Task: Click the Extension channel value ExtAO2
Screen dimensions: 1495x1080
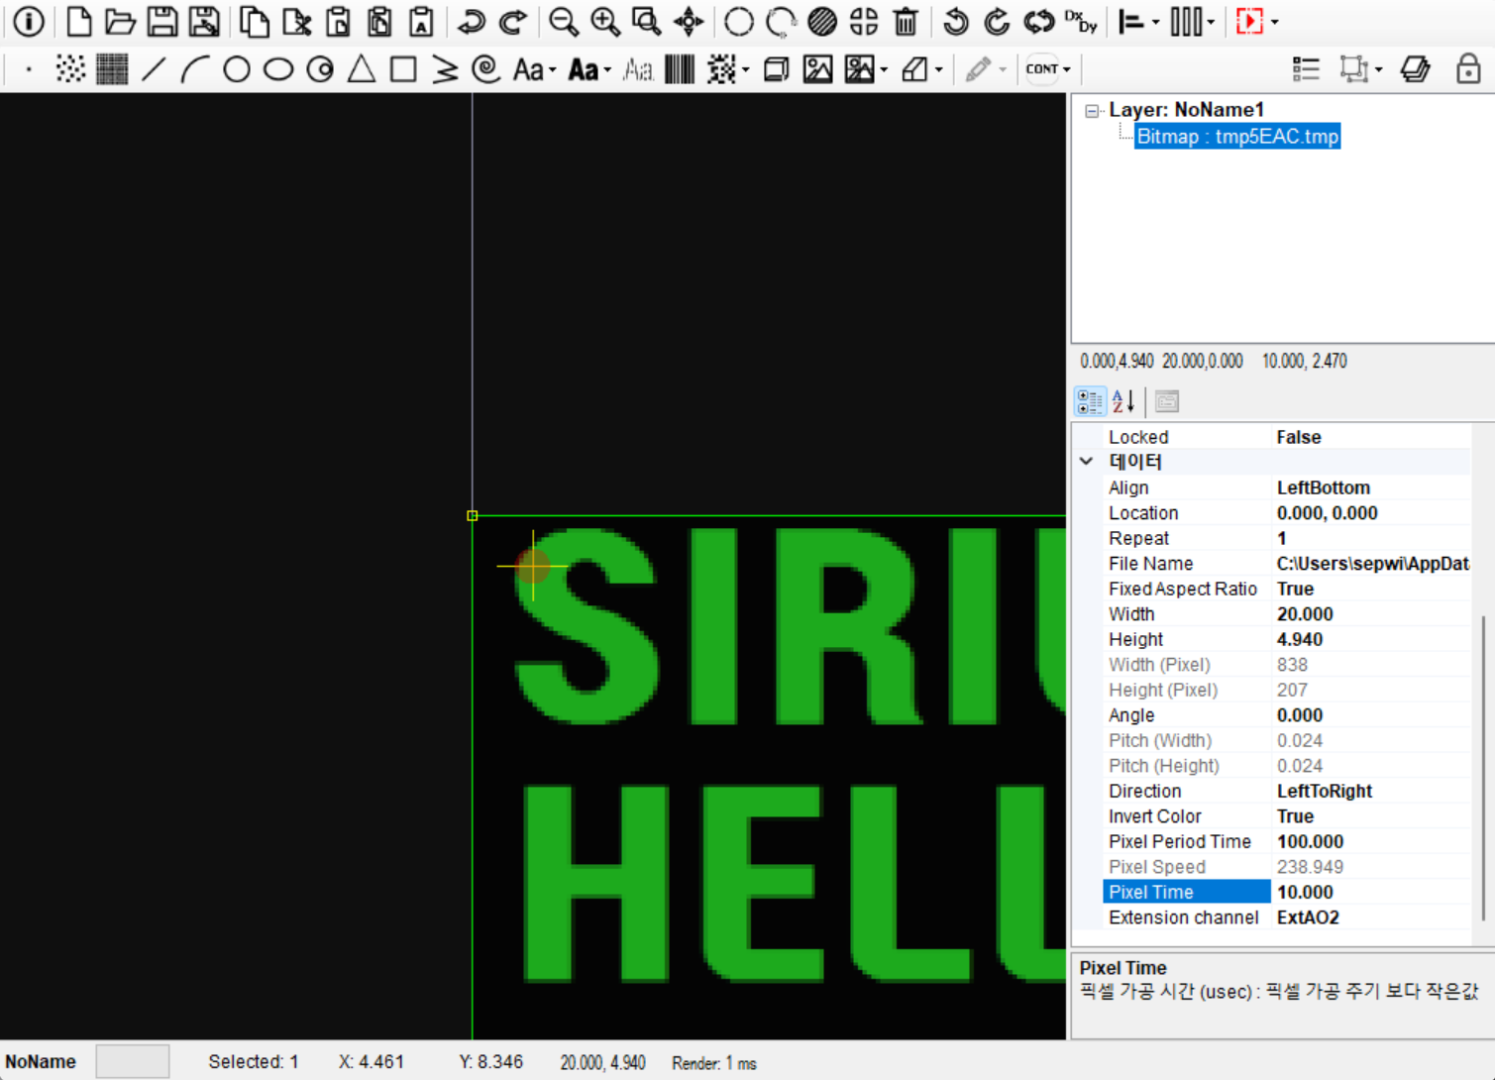Action: coord(1371,917)
